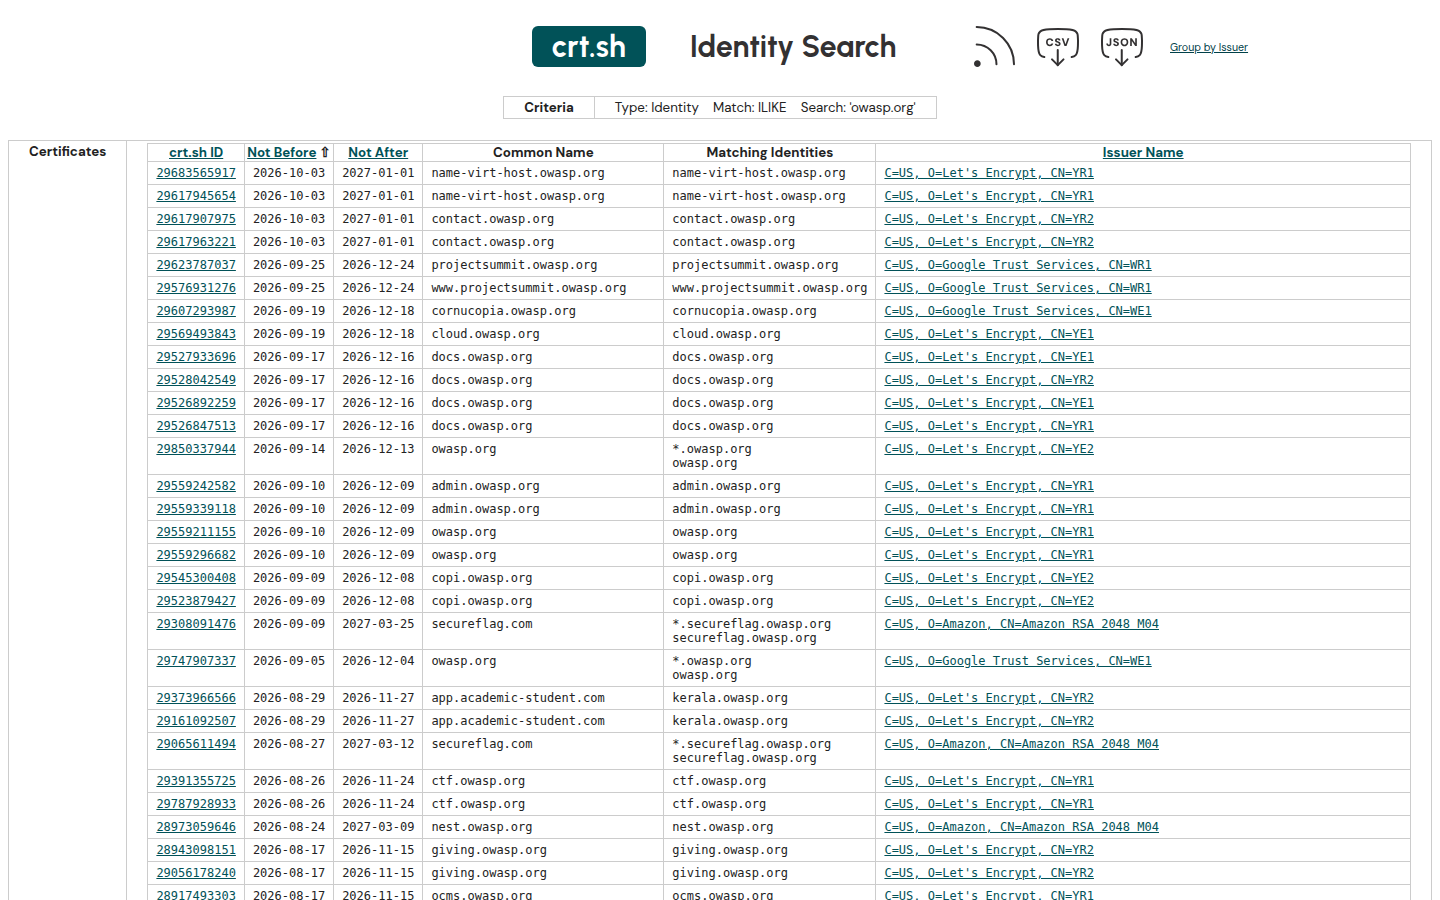Open certificate ID 29373966566
This screenshot has width=1440, height=900.
coord(196,698)
